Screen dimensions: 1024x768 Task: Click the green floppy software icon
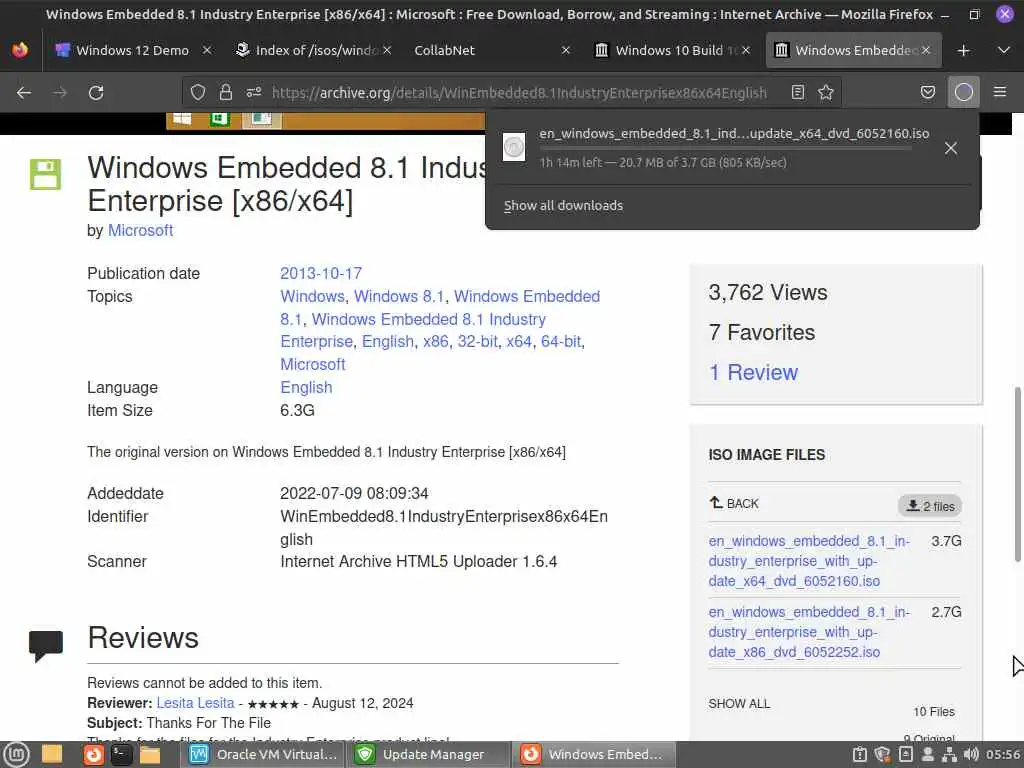click(x=45, y=174)
